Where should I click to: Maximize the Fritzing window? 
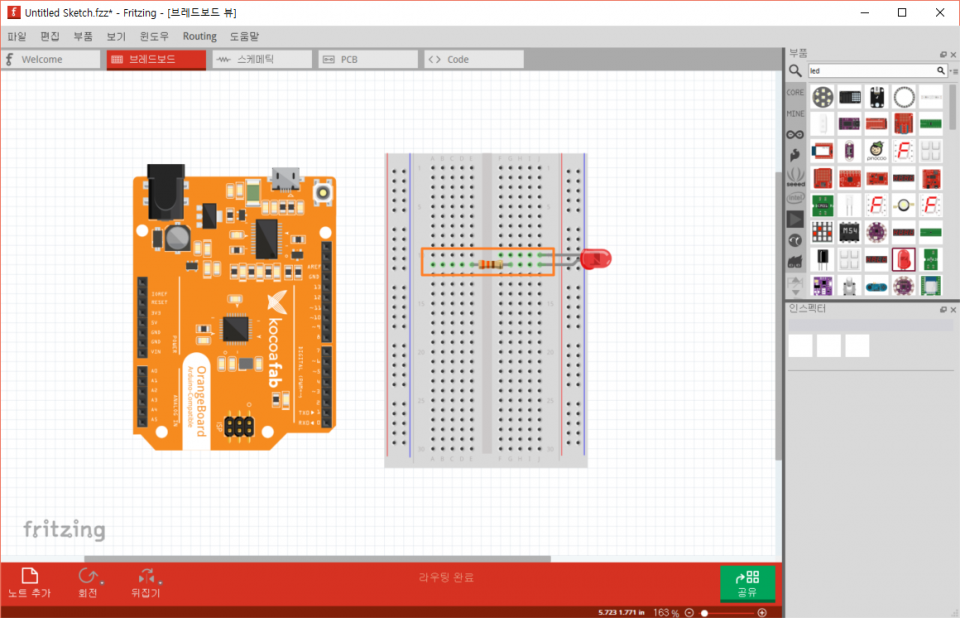coord(902,12)
